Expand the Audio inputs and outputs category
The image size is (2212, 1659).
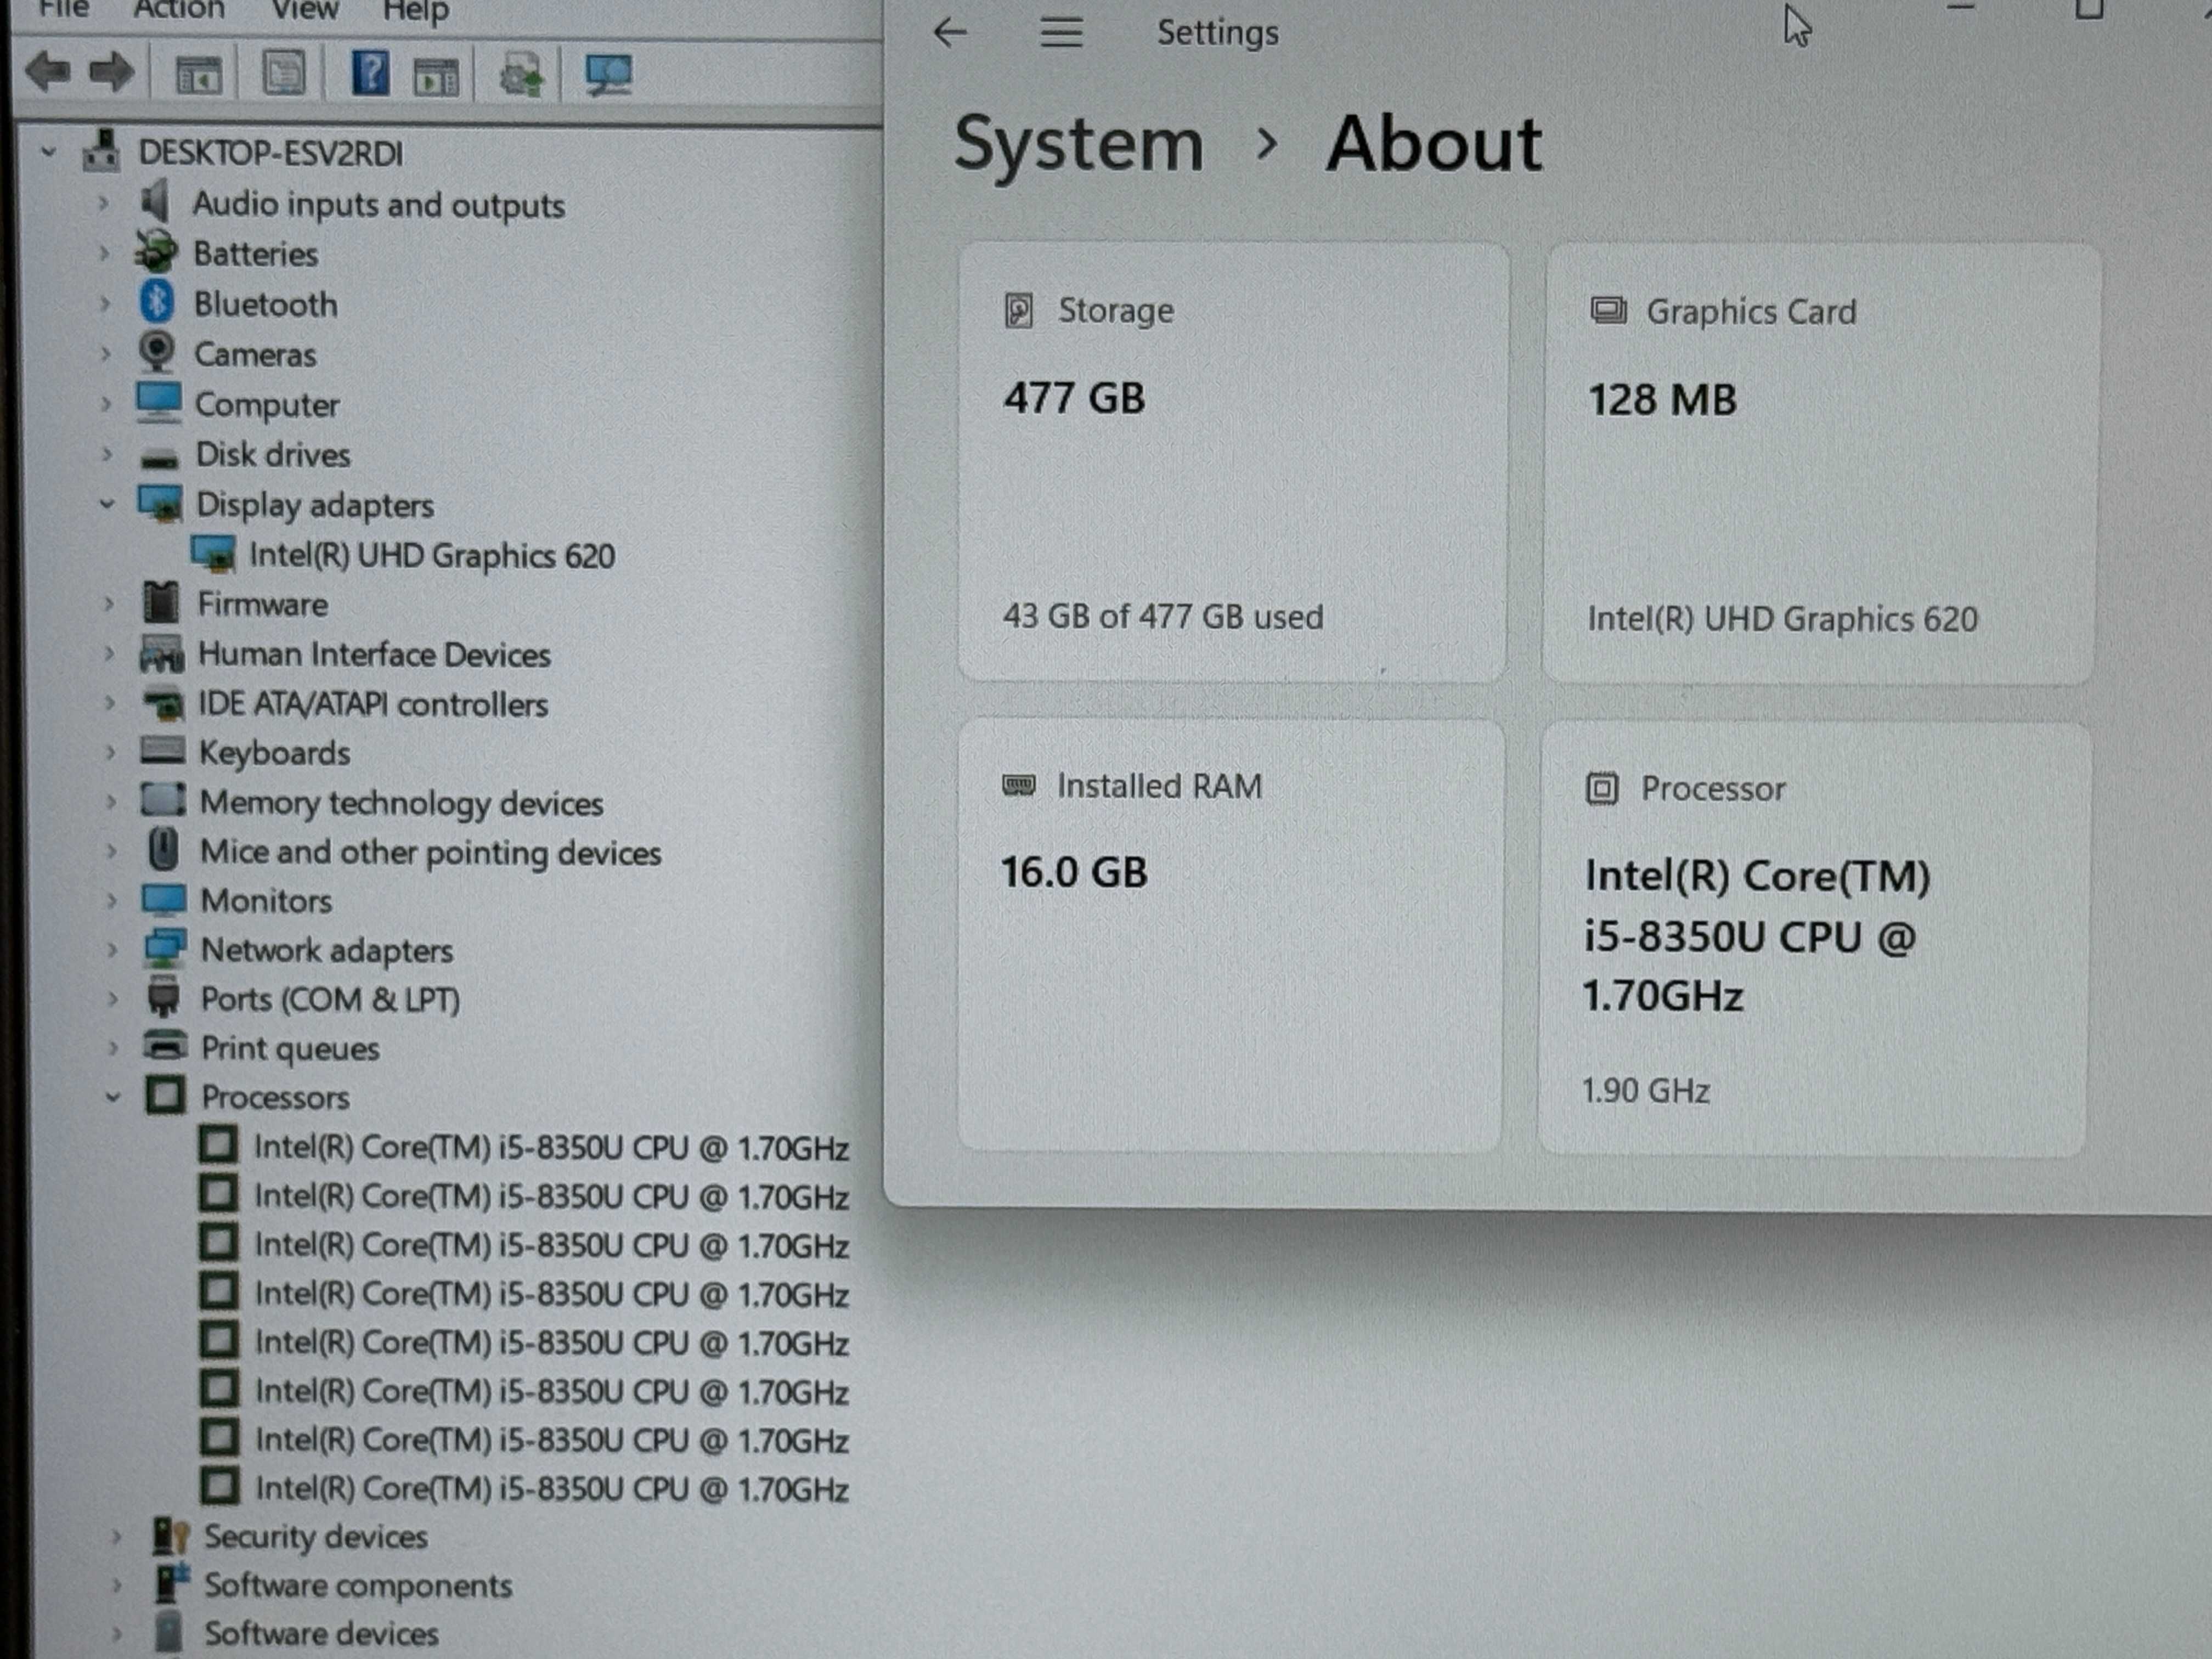click(x=103, y=203)
